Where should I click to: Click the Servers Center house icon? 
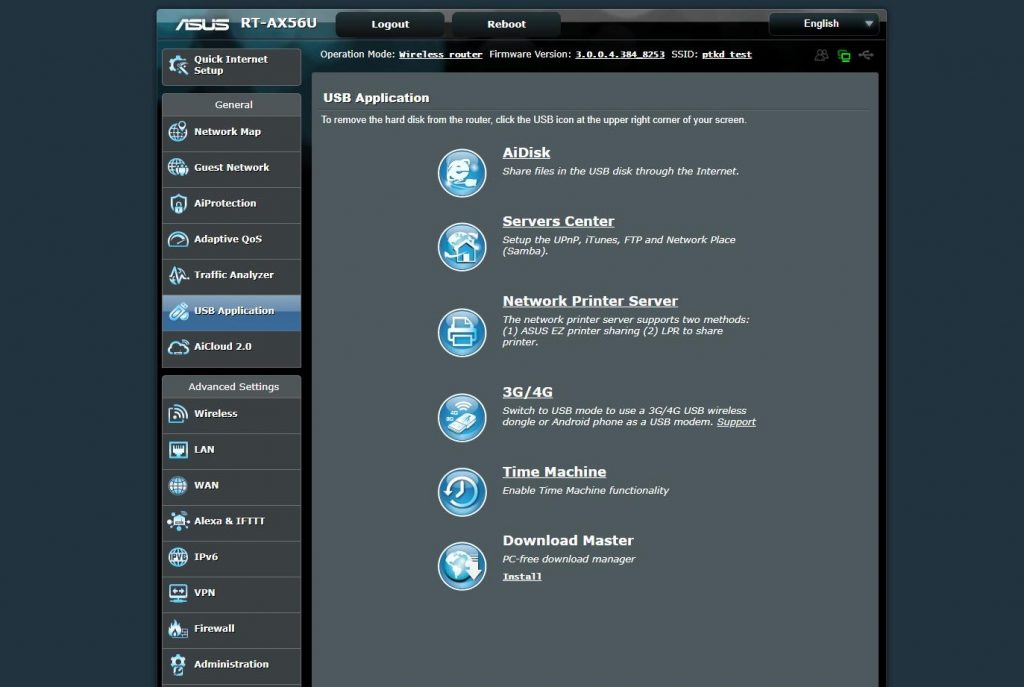click(x=462, y=247)
